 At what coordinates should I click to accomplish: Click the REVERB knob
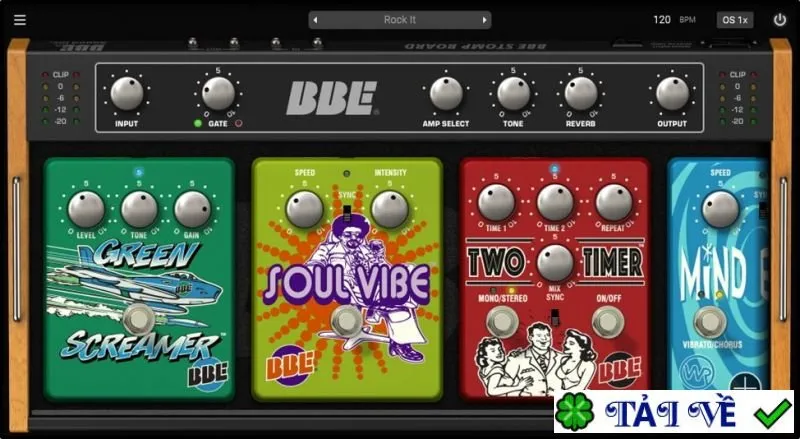coord(581,93)
